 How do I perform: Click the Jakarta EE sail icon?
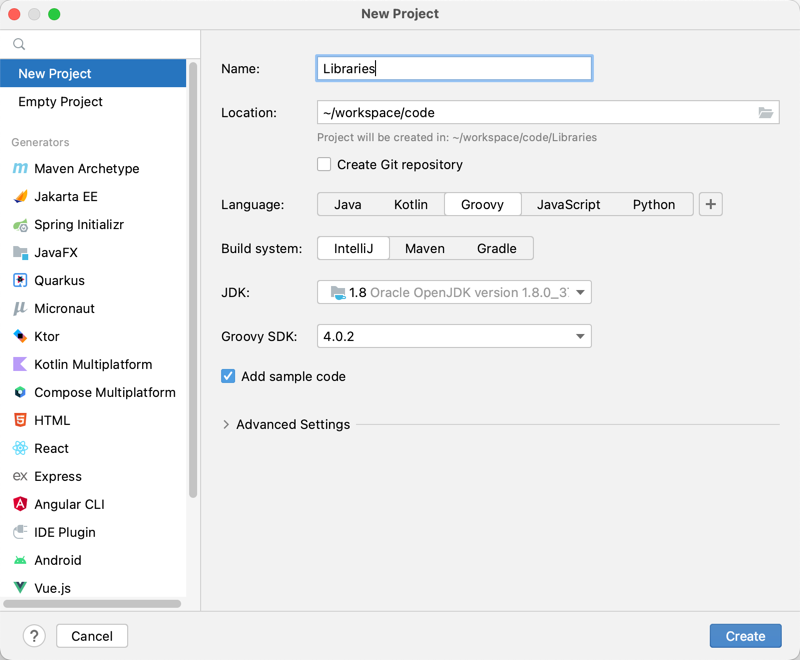tap(20, 196)
